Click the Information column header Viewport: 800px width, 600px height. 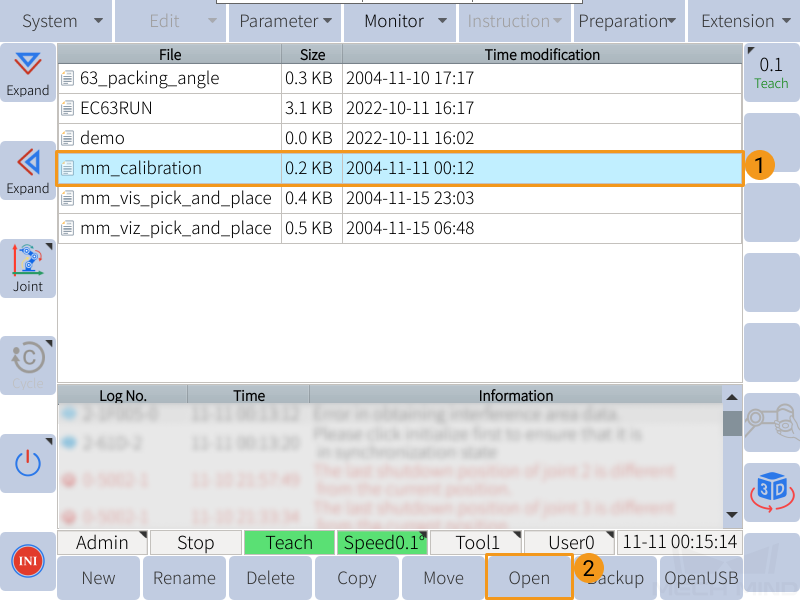[x=516, y=395]
